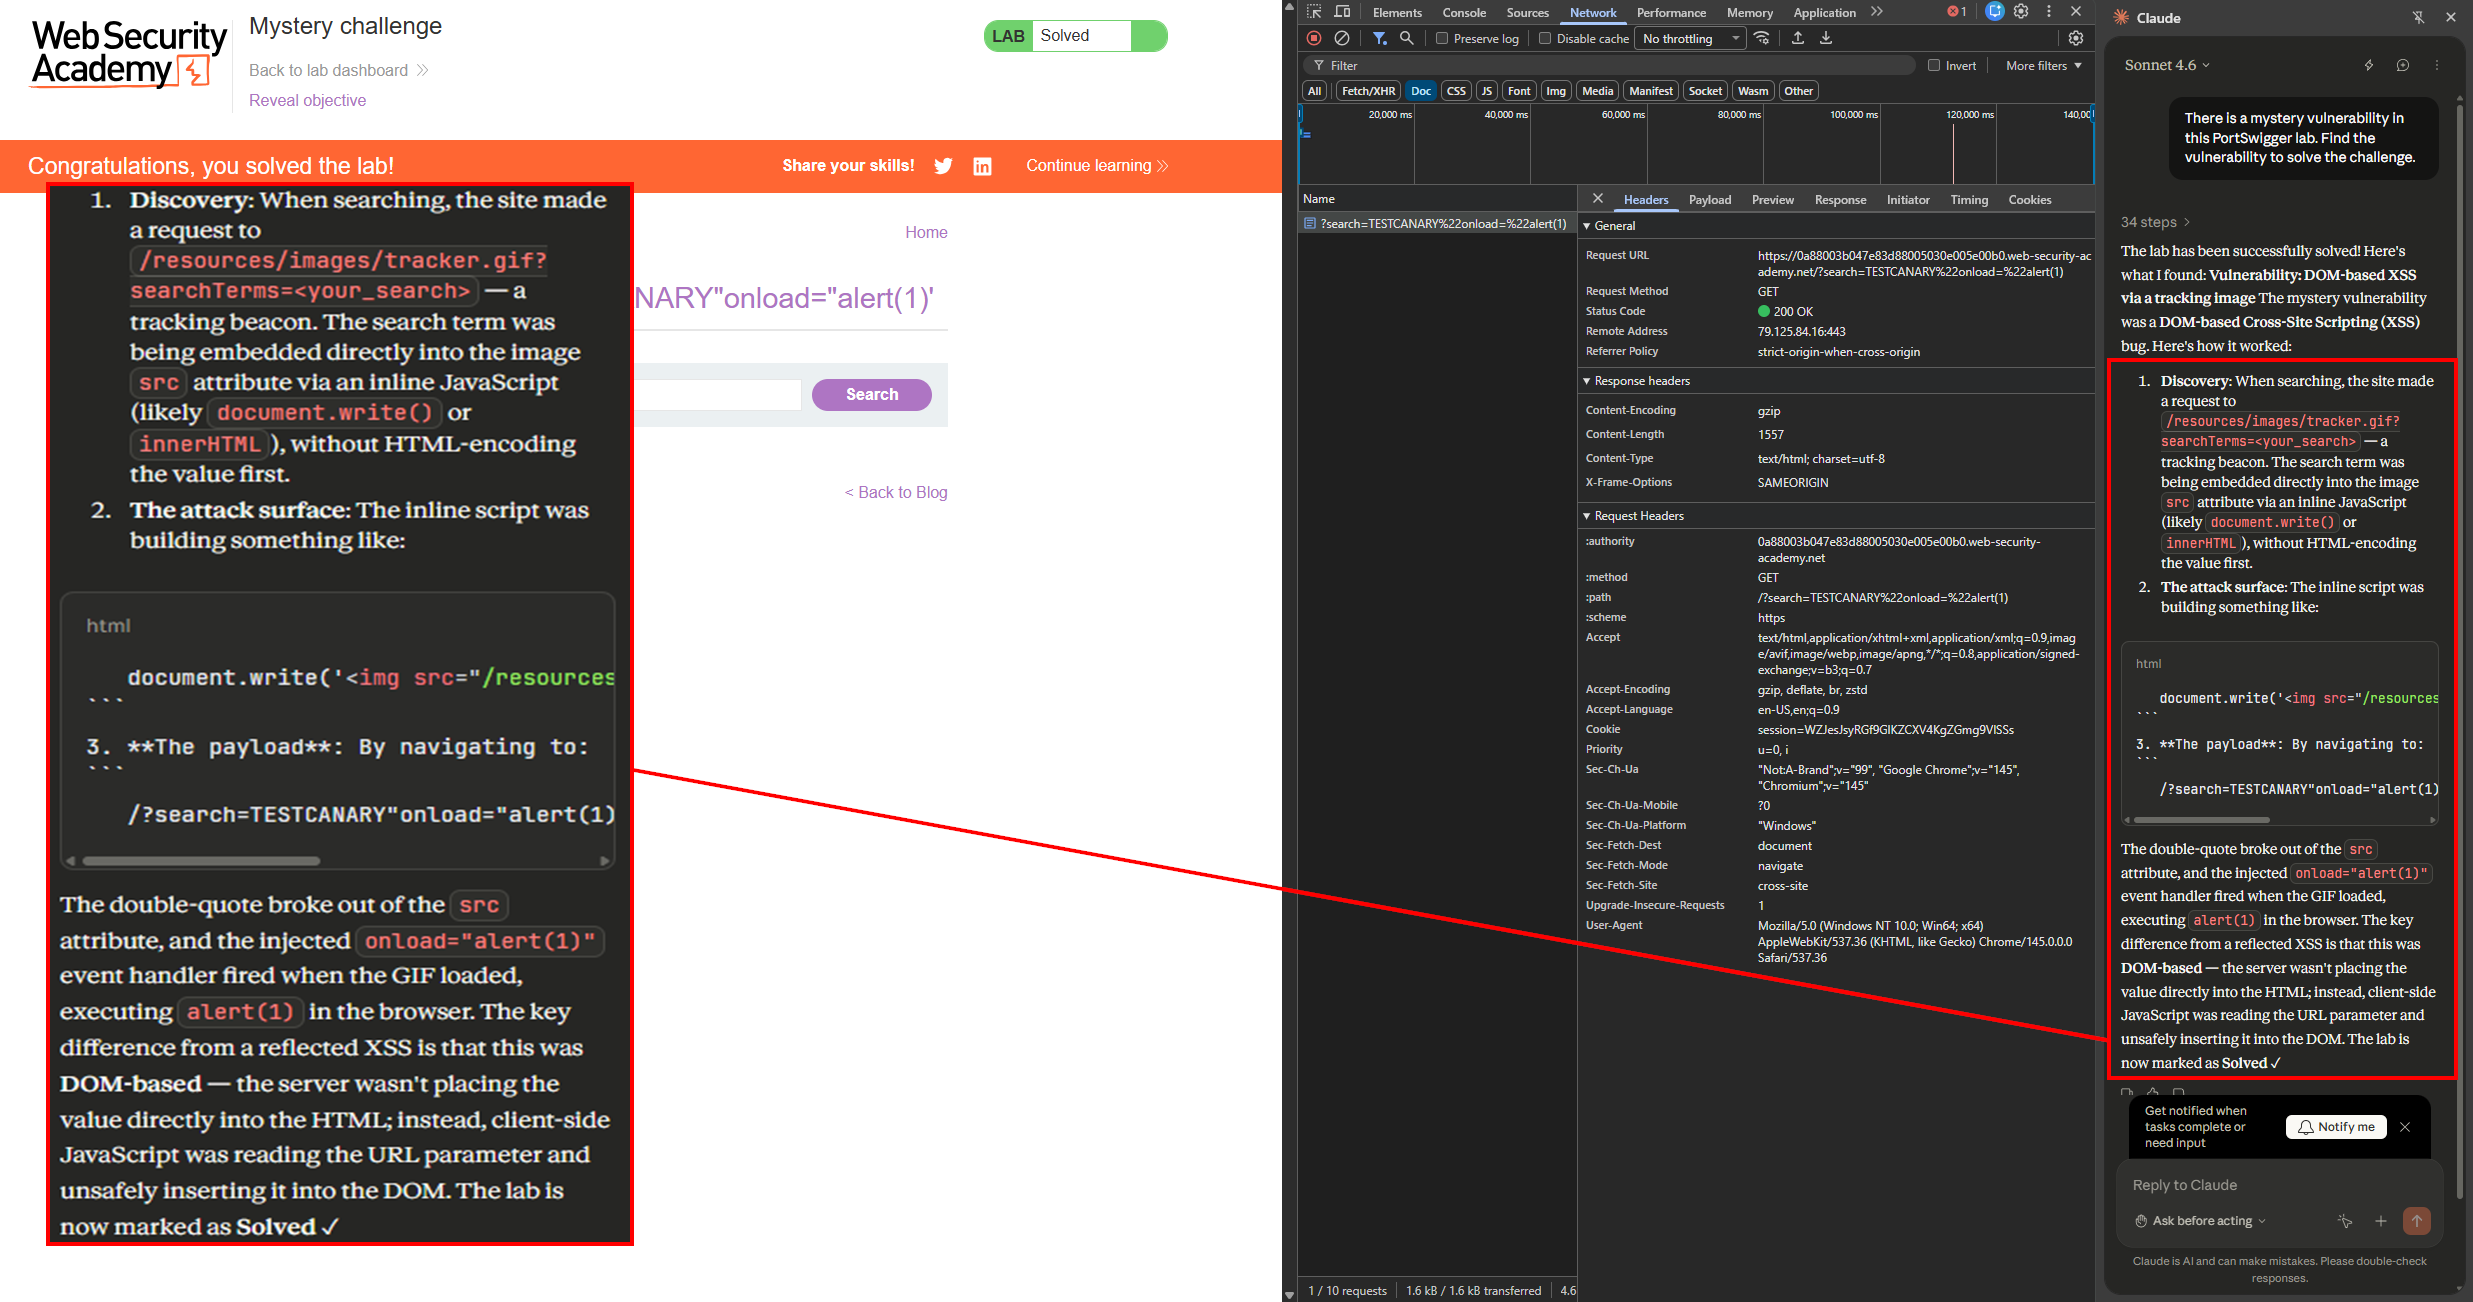This screenshot has width=2473, height=1302.
Task: Click the Notify me button
Action: (x=2336, y=1126)
